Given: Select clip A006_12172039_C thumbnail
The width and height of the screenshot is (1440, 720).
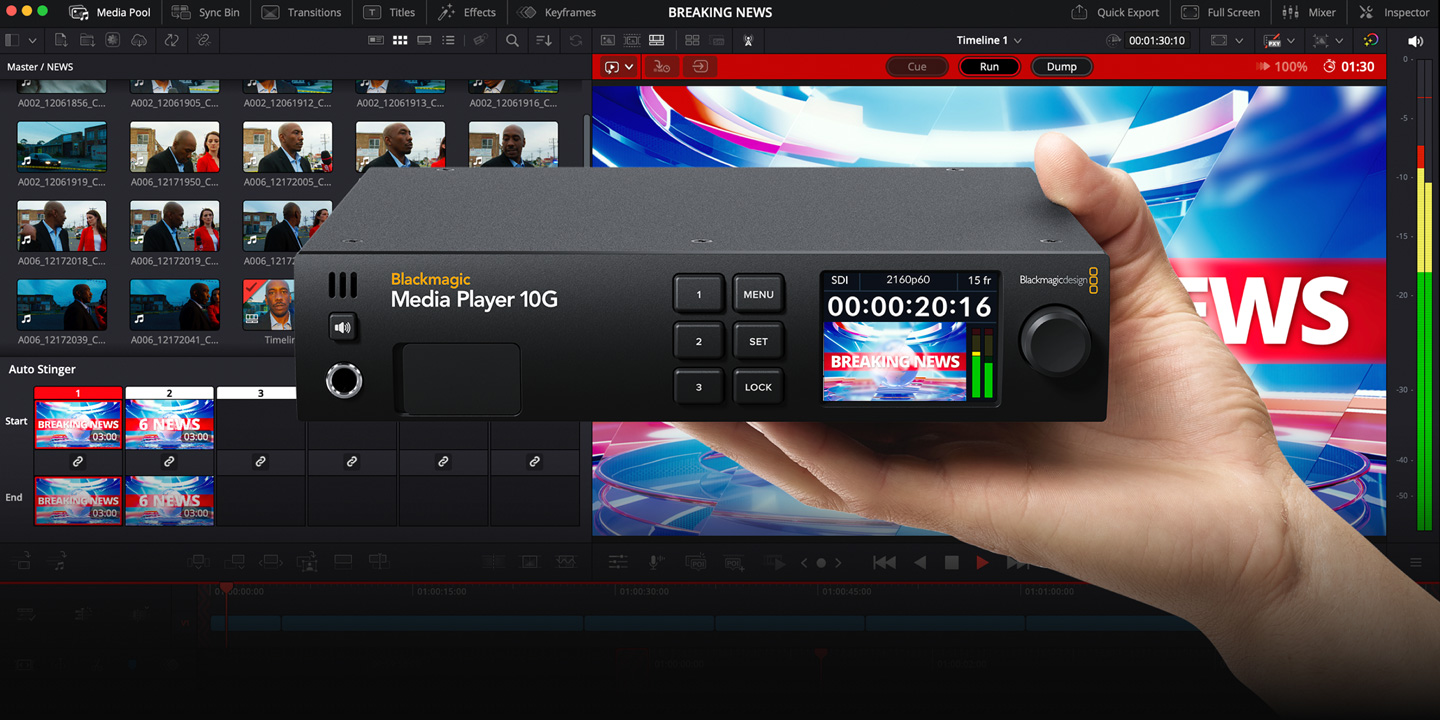Looking at the screenshot, I should tap(62, 304).
